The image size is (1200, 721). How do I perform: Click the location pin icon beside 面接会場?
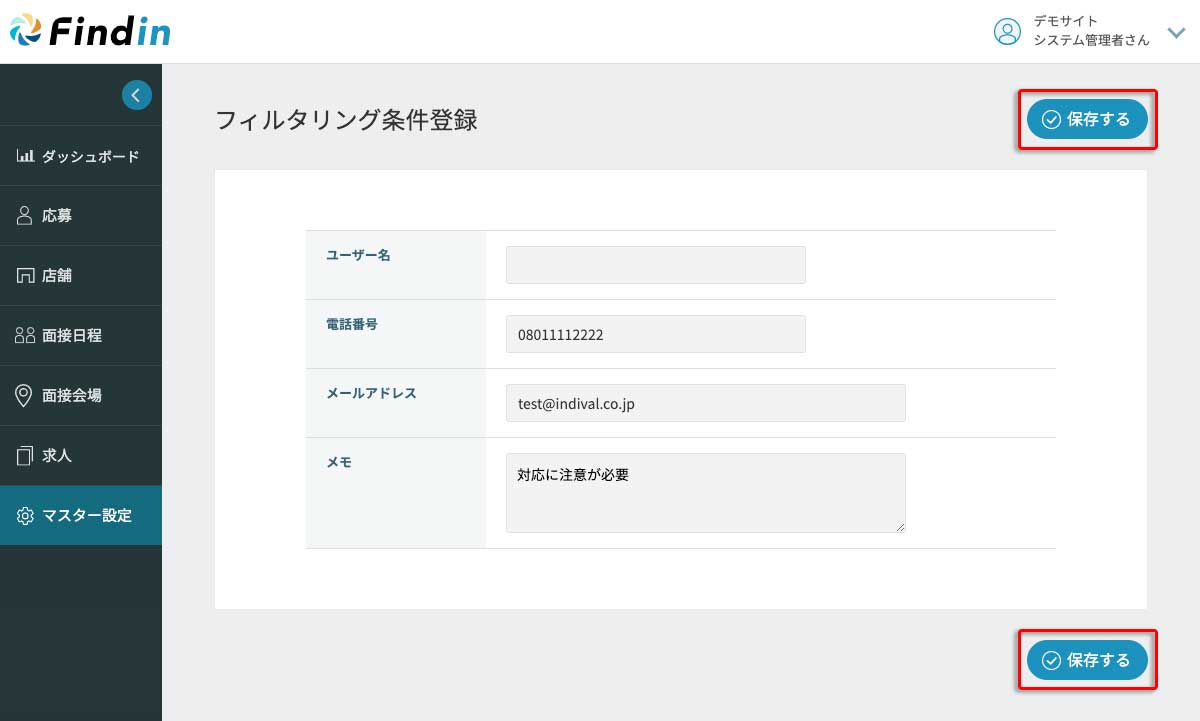26,396
